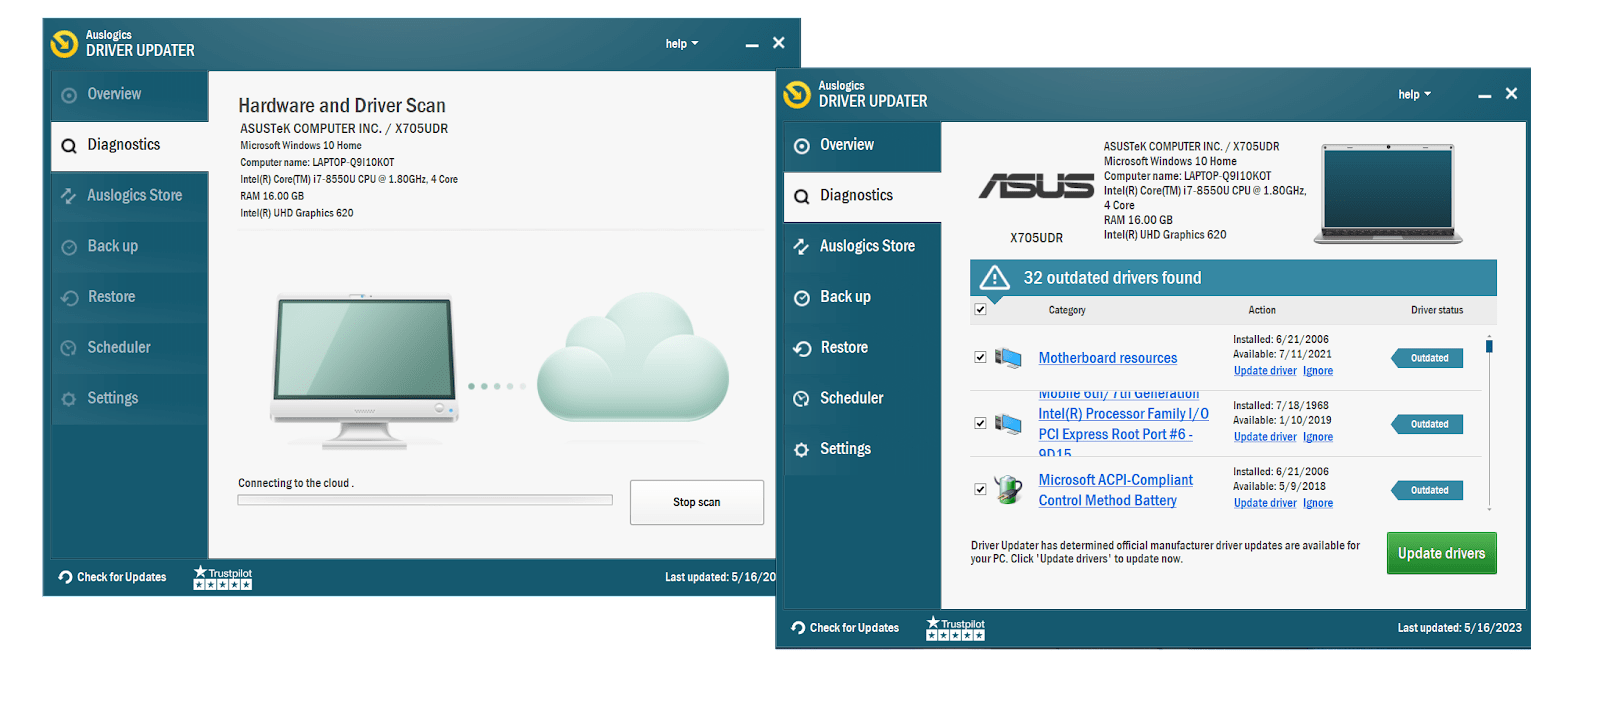Click the Action column header

1262,310
